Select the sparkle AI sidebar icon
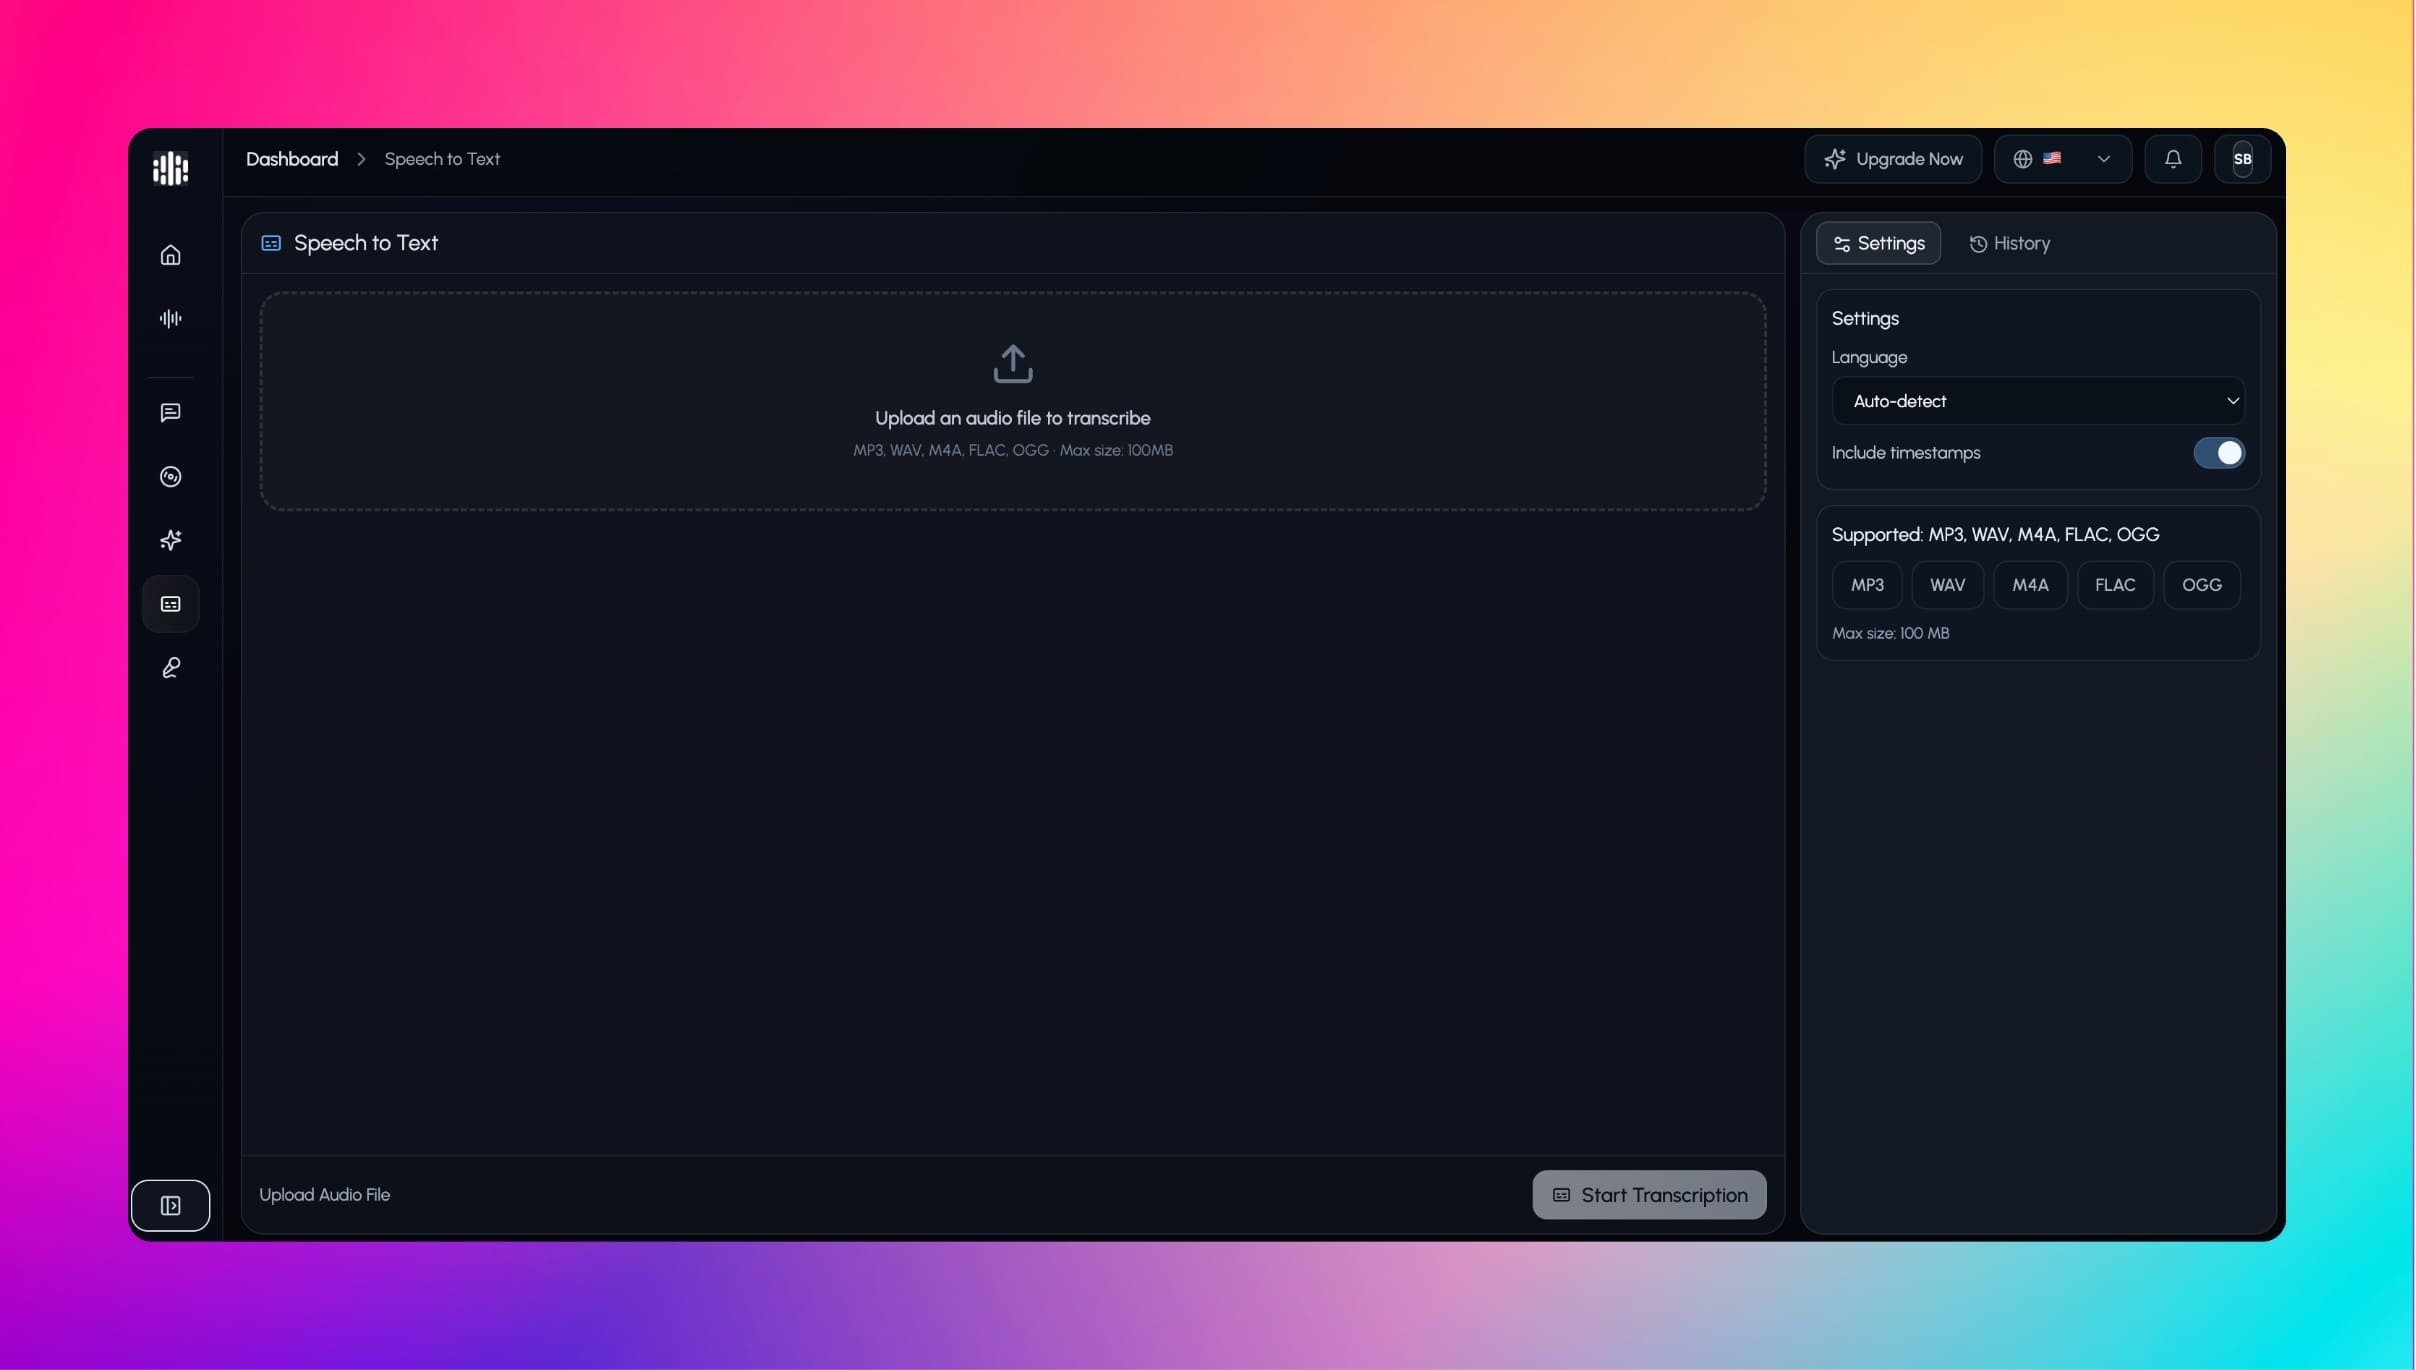 (171, 540)
